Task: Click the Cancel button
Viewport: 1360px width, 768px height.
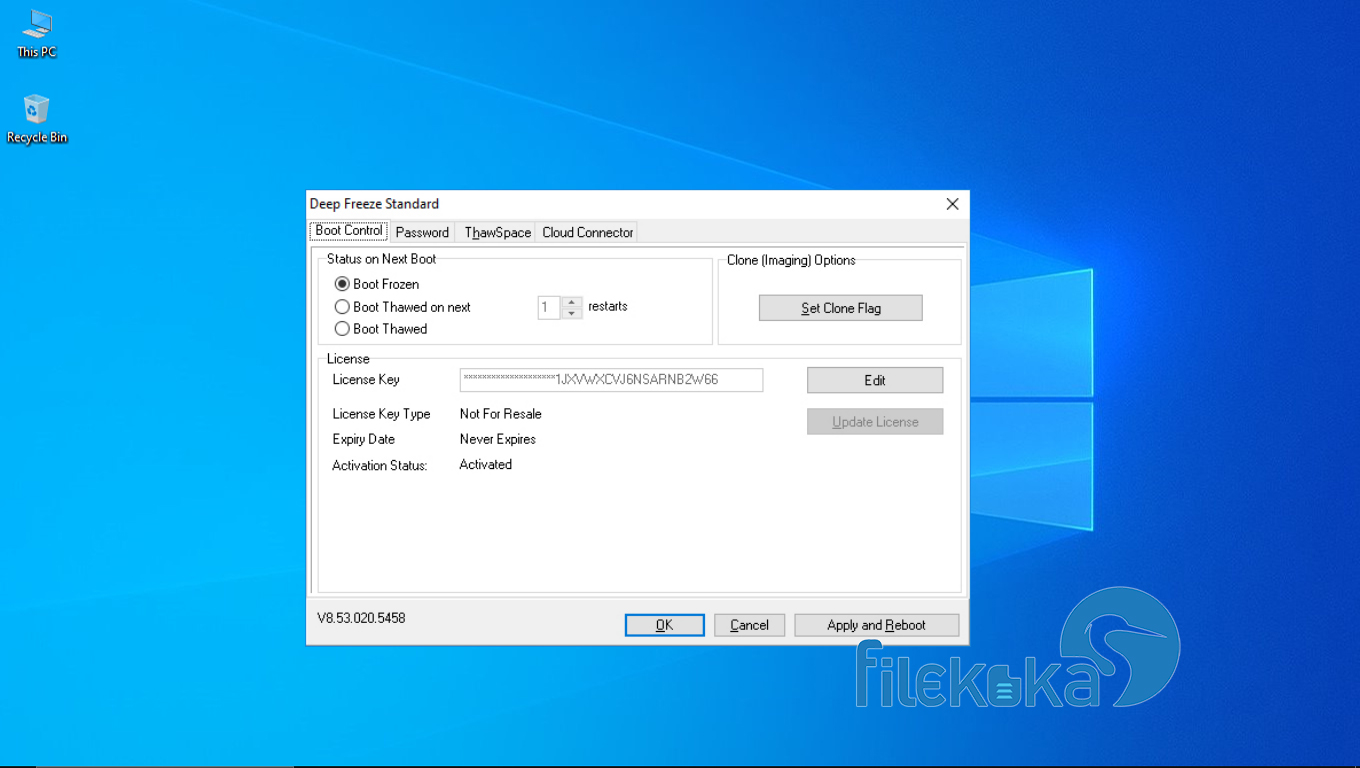Action: pos(749,625)
